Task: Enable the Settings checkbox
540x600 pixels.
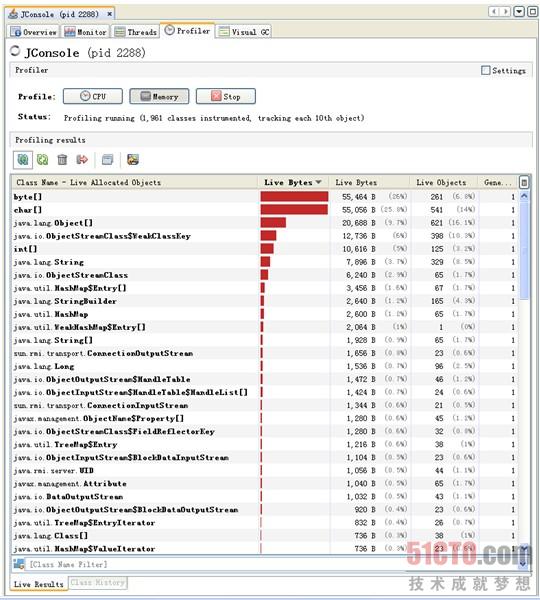Action: 485,70
